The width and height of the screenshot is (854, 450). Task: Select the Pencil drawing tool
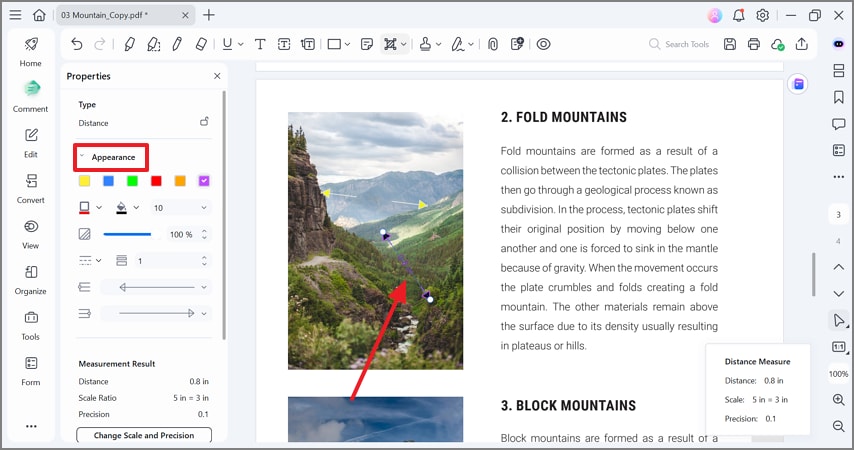pos(177,44)
